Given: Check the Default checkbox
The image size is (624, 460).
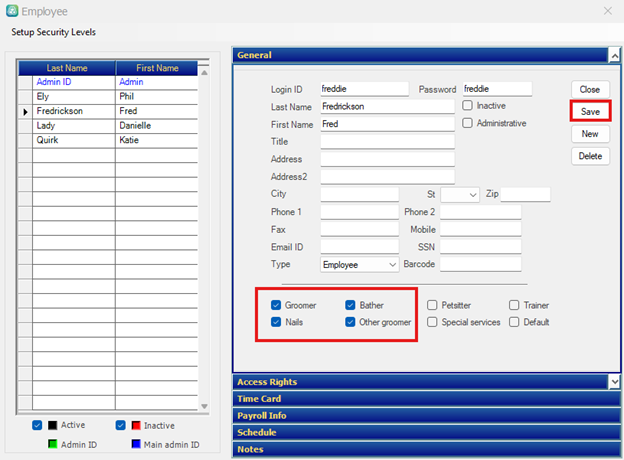Looking at the screenshot, I should pos(514,322).
